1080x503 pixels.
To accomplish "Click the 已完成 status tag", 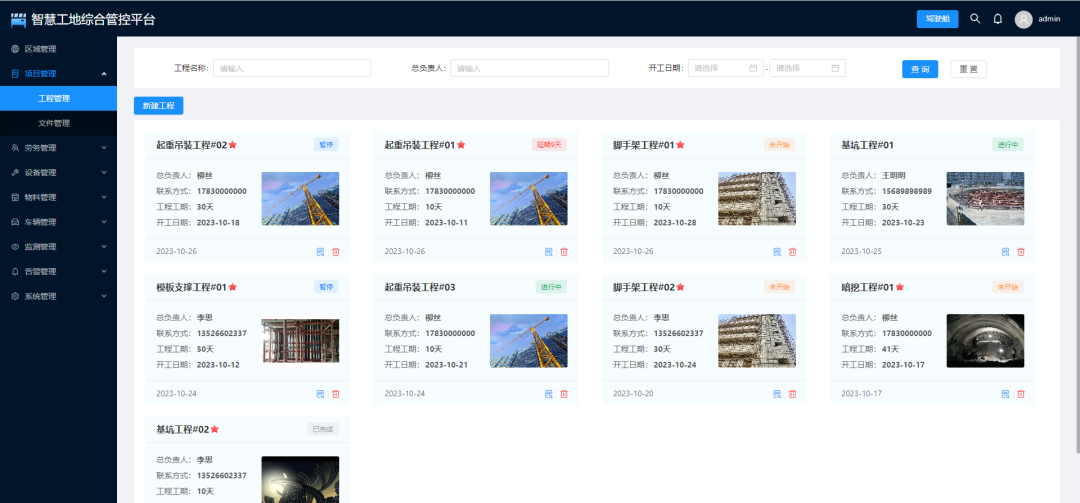I will [323, 429].
